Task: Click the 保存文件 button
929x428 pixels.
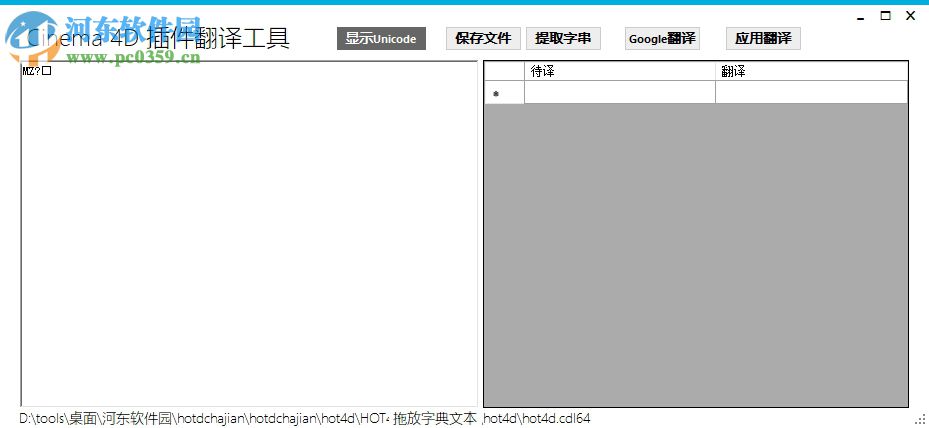Action: coord(483,39)
